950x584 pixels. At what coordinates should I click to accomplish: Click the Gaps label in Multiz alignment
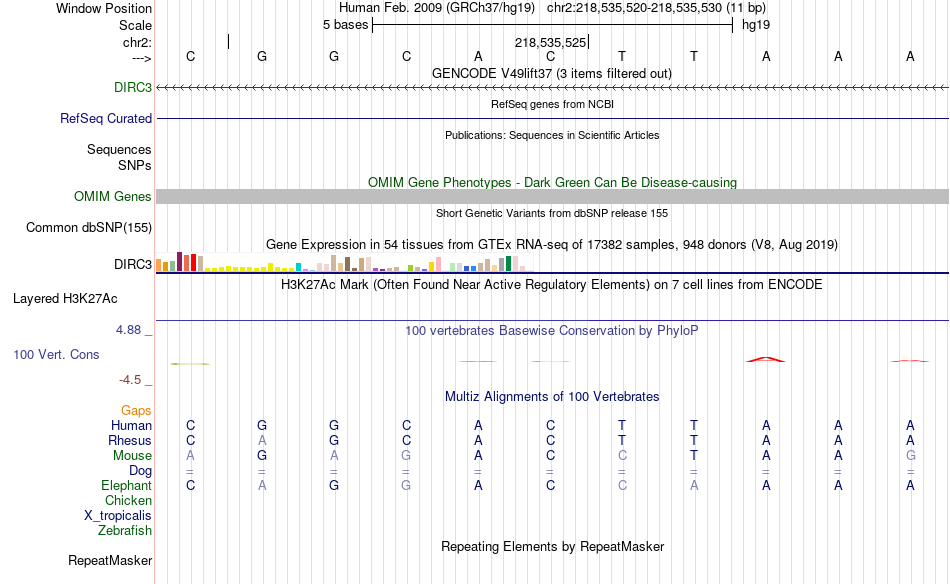click(136, 411)
